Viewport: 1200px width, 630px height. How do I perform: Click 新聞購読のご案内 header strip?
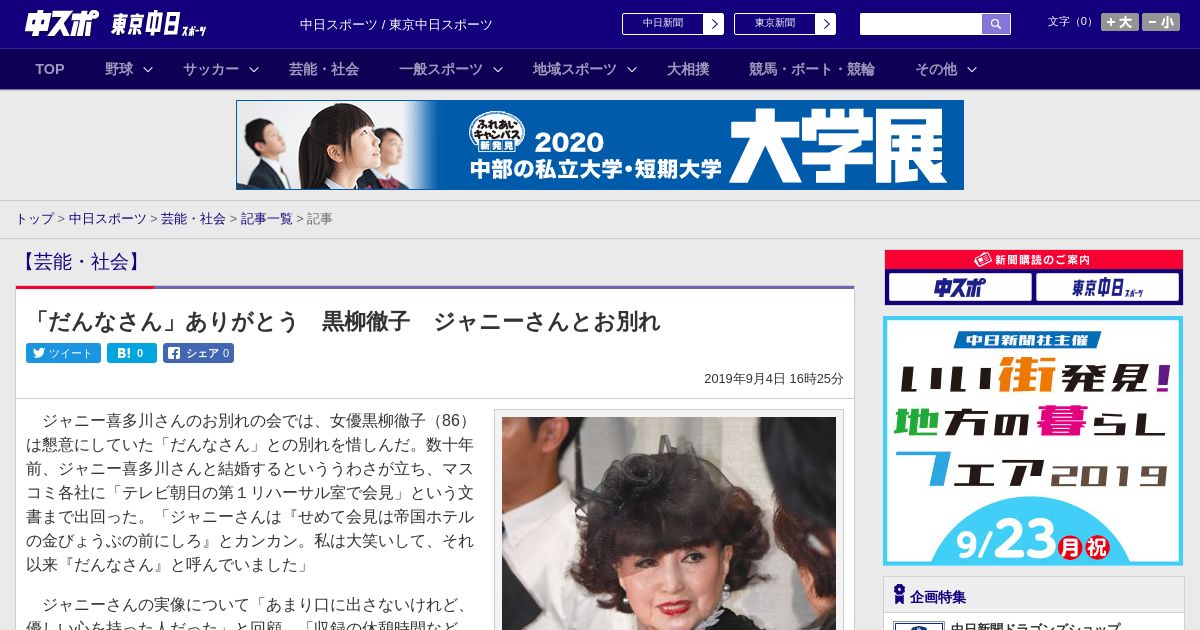(x=1034, y=259)
